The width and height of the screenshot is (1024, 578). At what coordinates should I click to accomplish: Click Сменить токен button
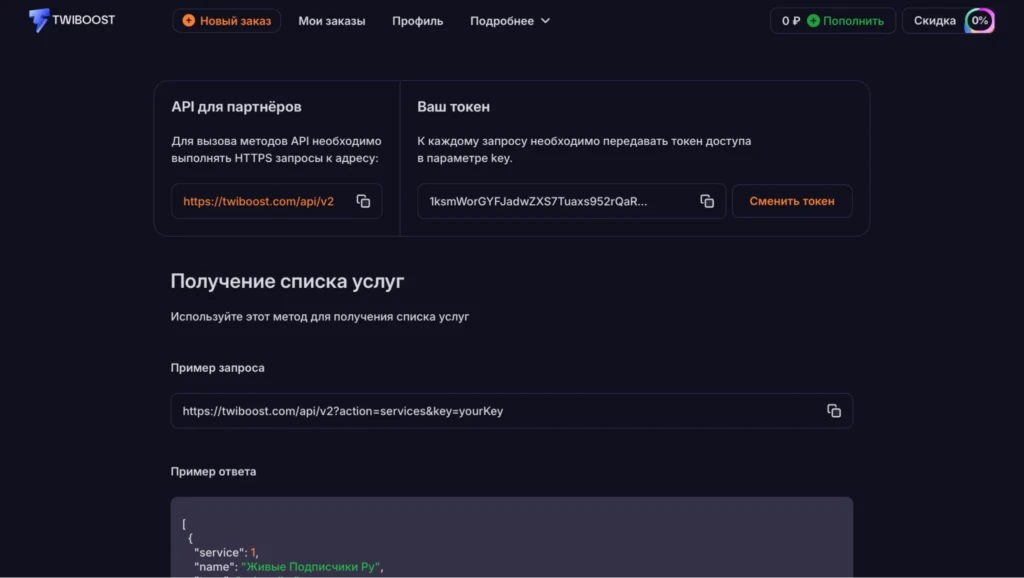tap(792, 201)
